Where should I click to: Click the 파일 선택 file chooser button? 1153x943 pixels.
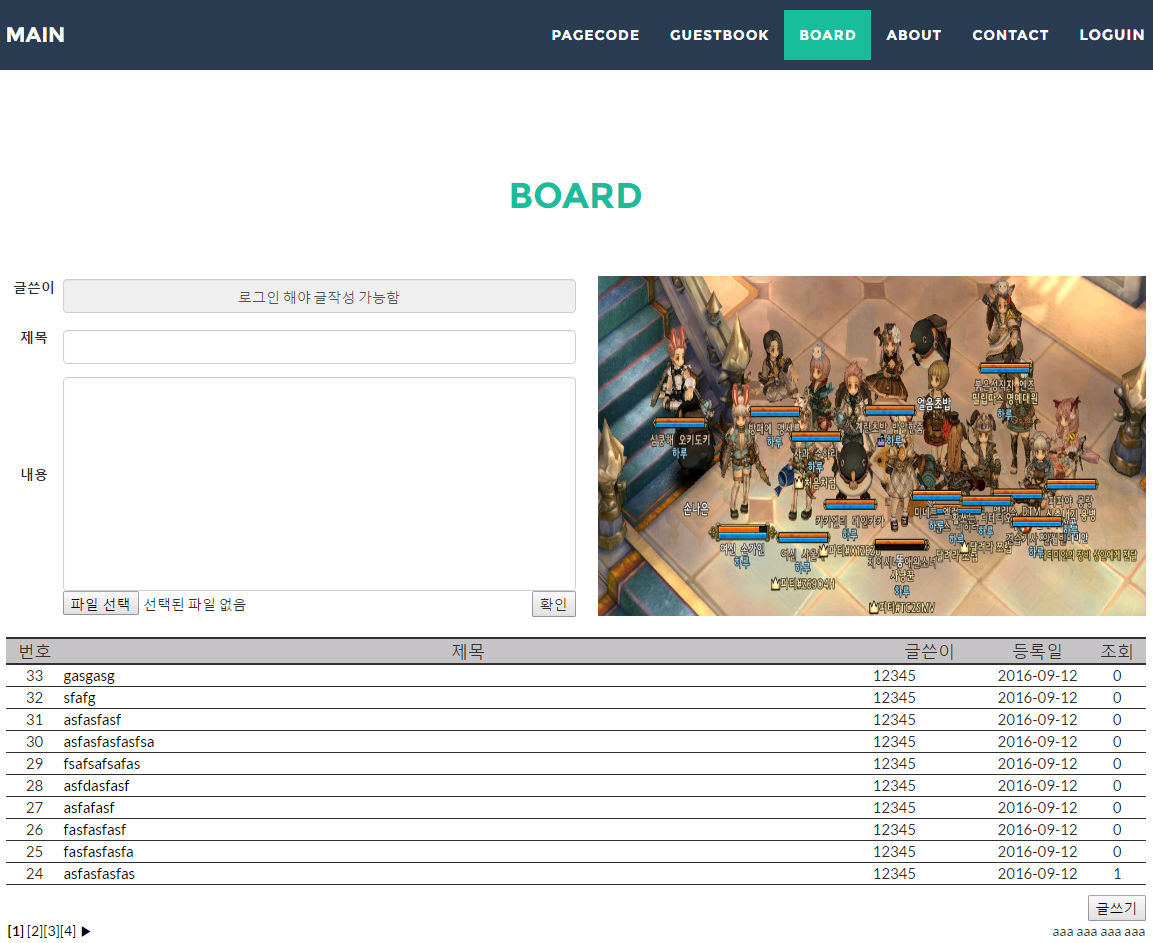[x=101, y=604]
